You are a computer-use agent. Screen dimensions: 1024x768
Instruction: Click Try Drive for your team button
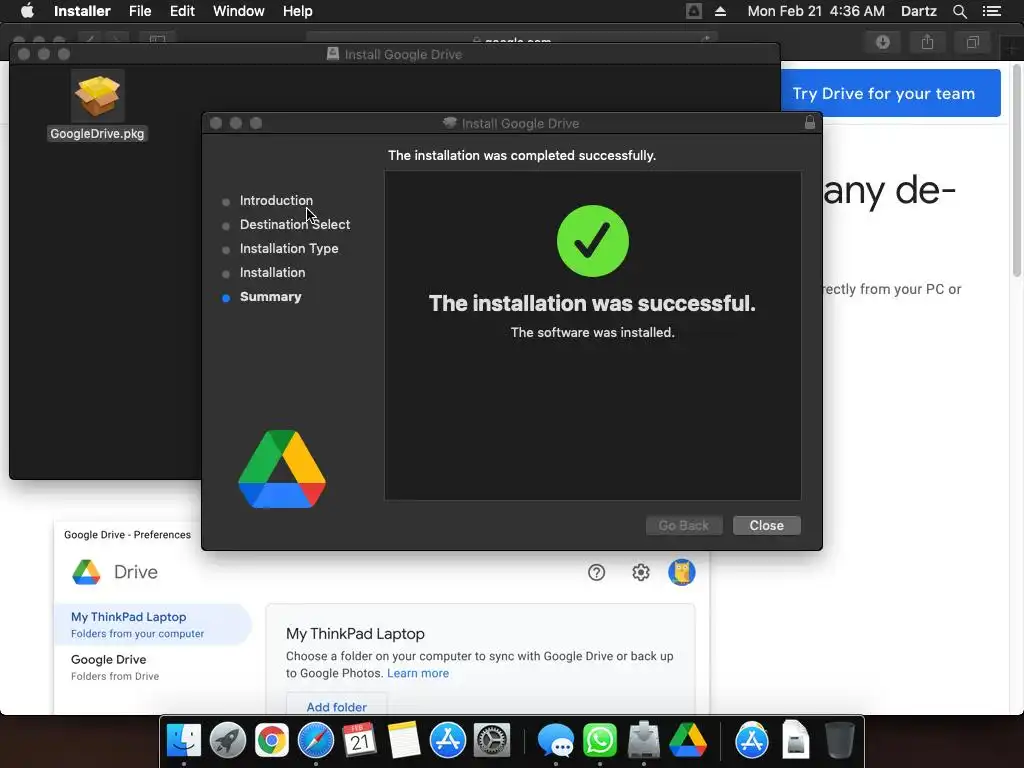pos(890,93)
